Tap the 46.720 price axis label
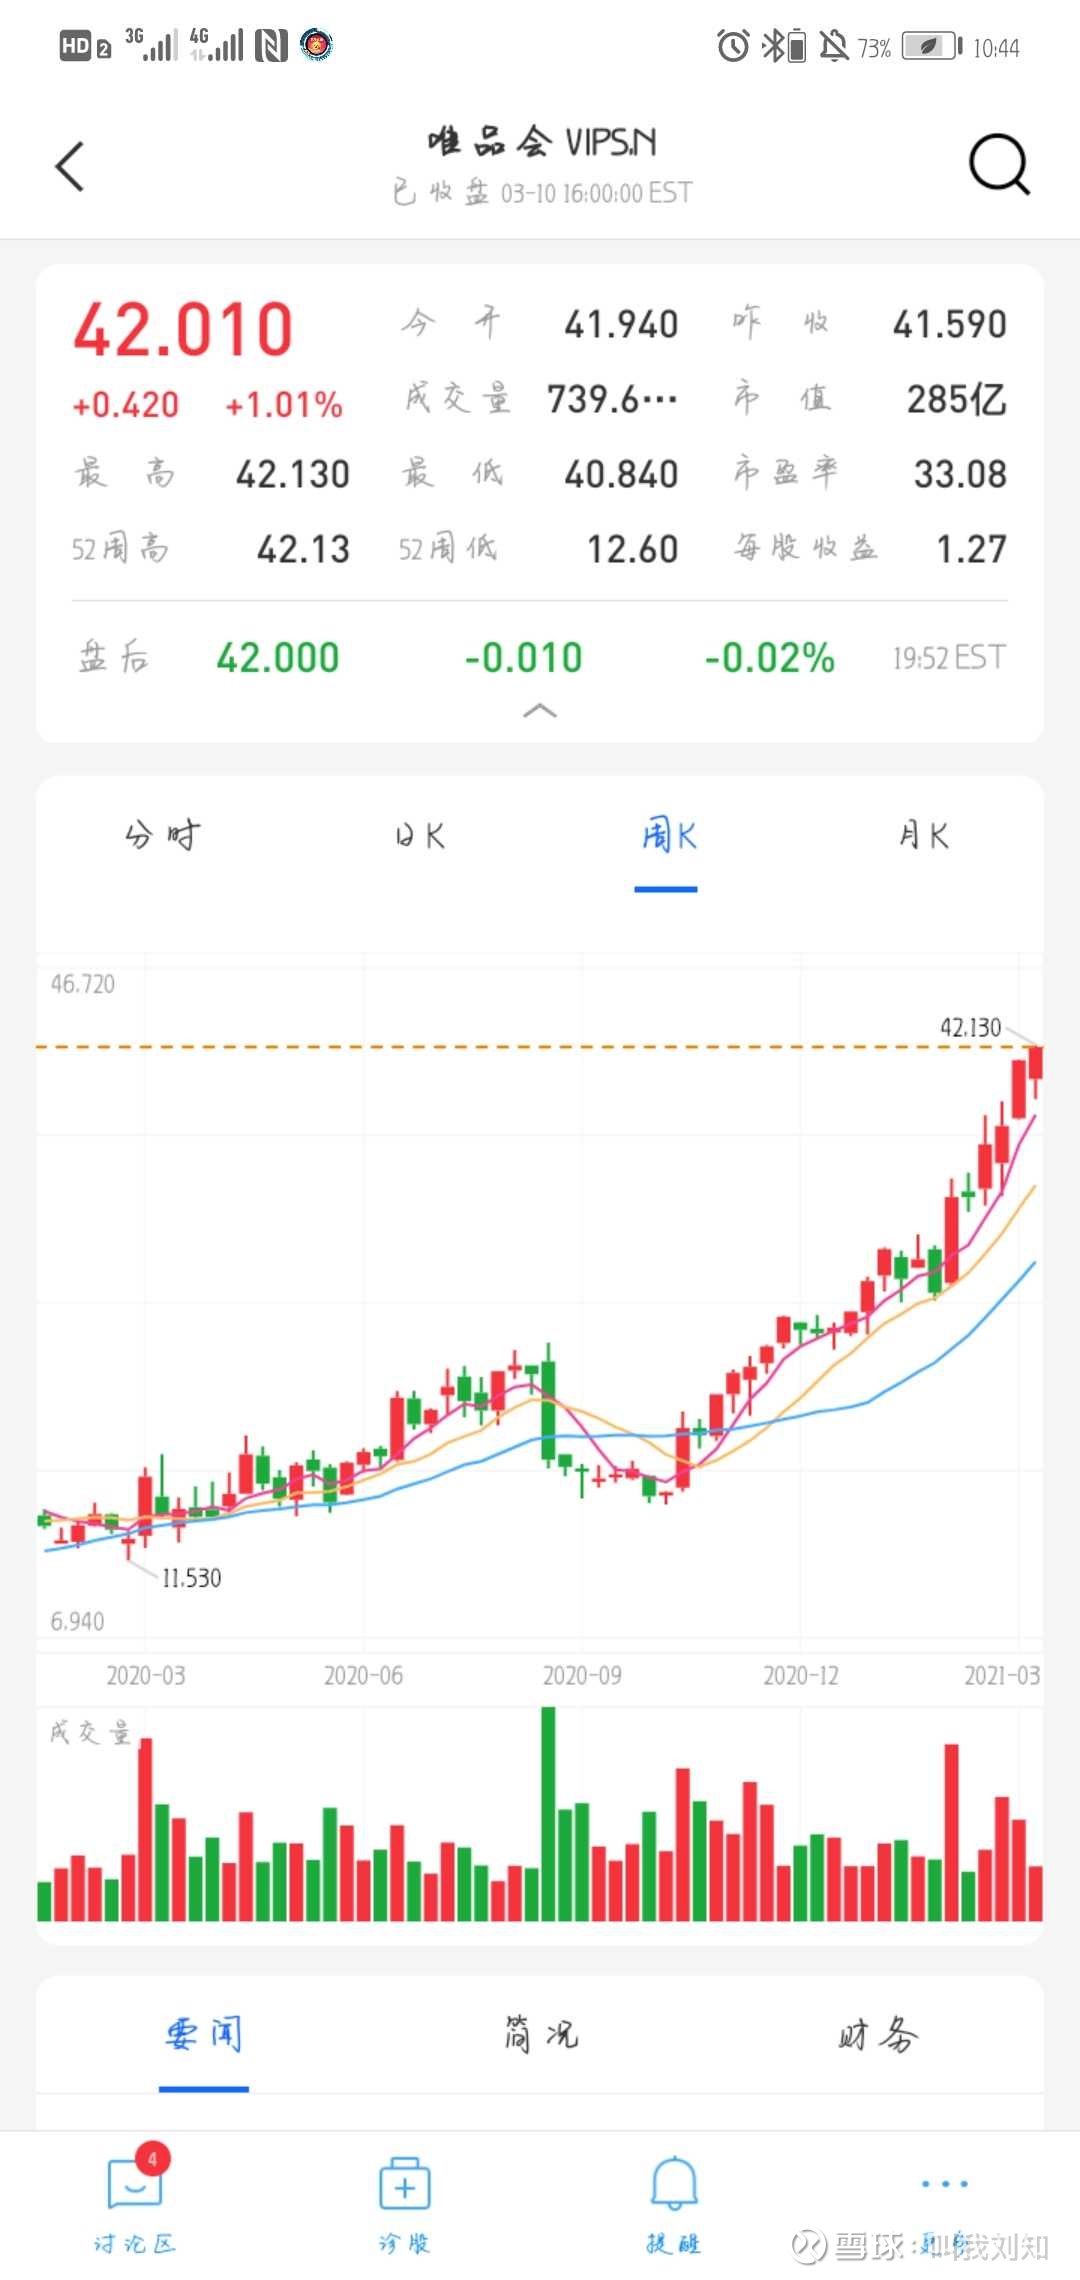 click(x=83, y=984)
